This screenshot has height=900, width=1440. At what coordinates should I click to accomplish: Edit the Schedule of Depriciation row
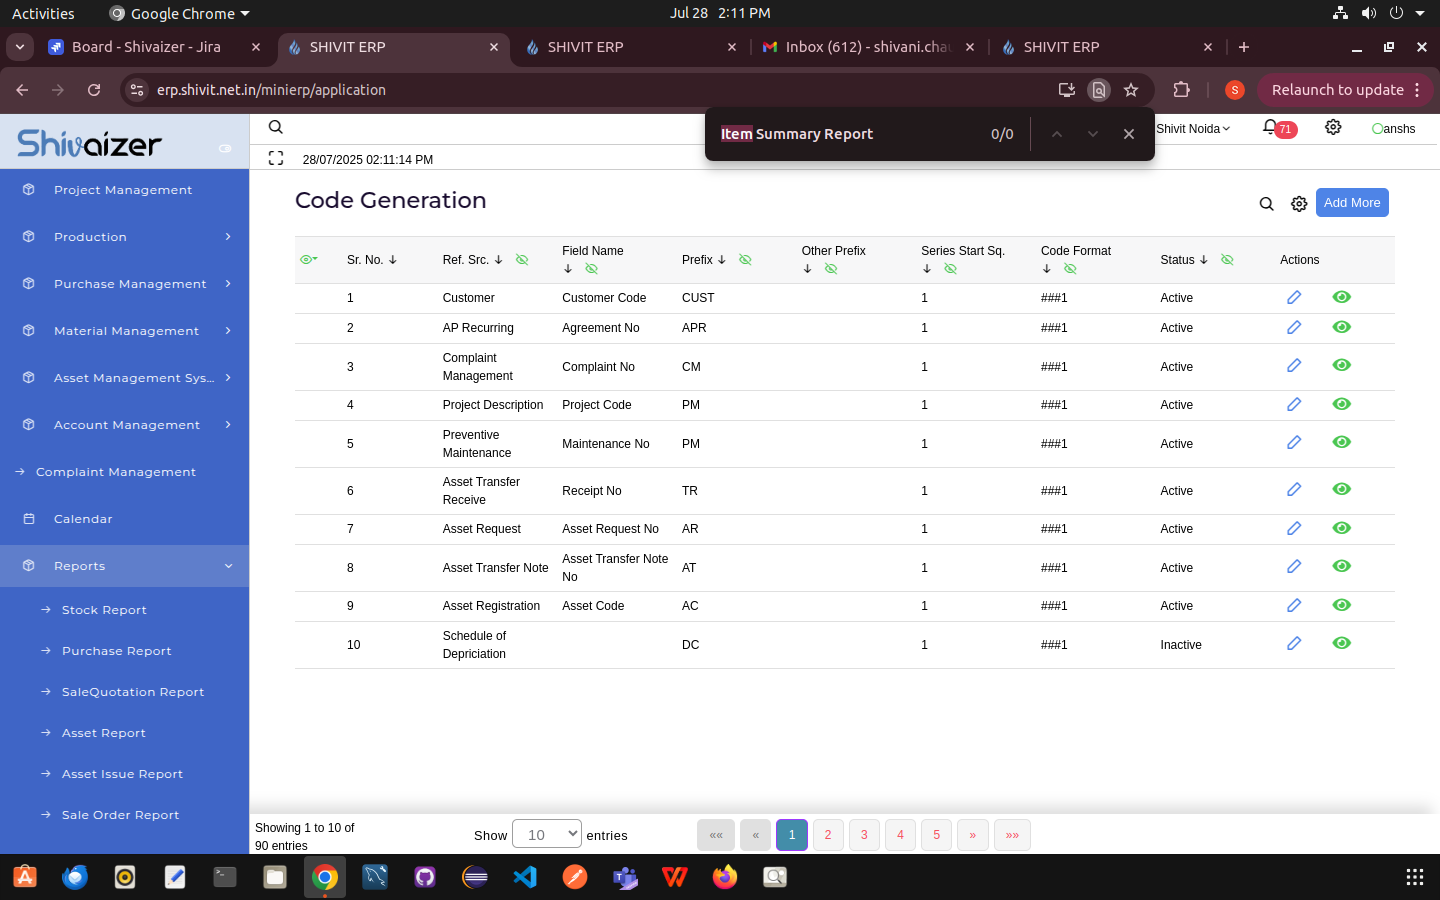coord(1293,643)
